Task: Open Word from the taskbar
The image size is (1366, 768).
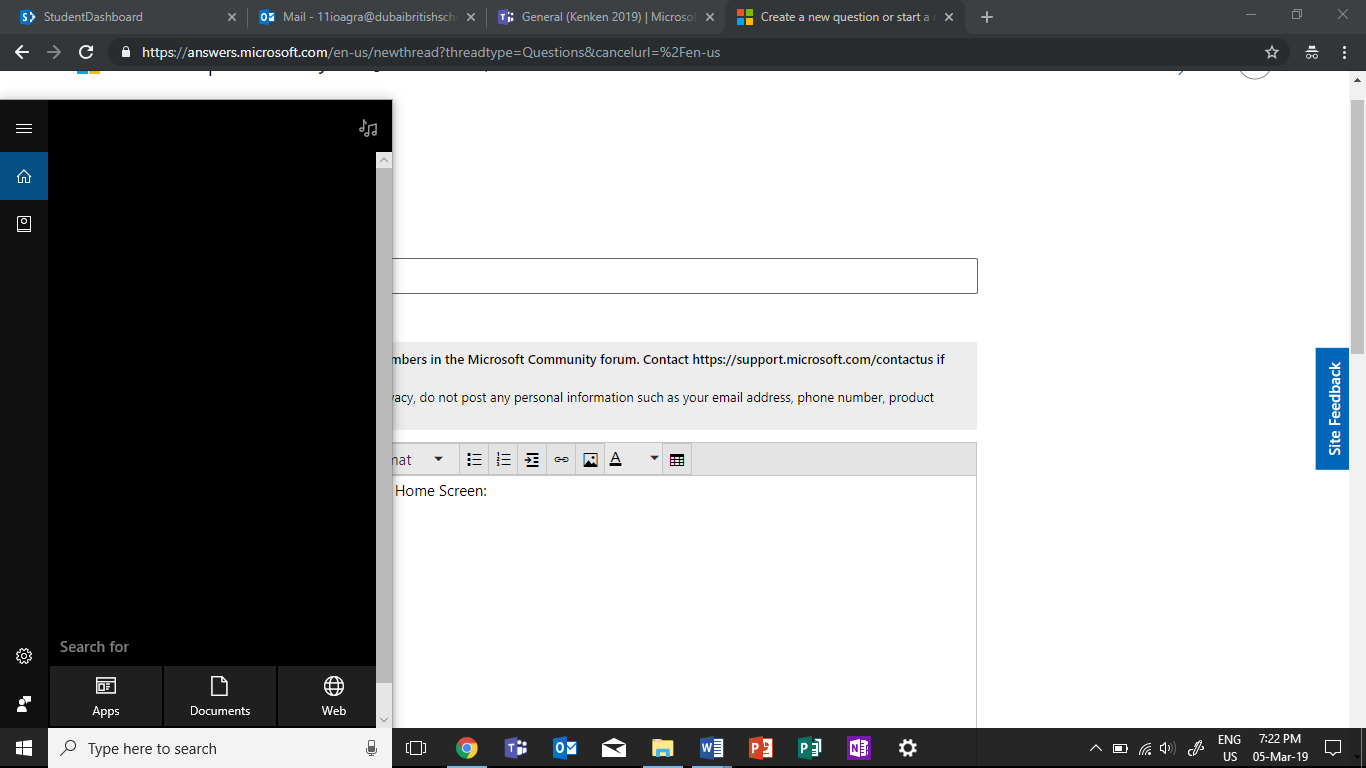Action: point(712,748)
